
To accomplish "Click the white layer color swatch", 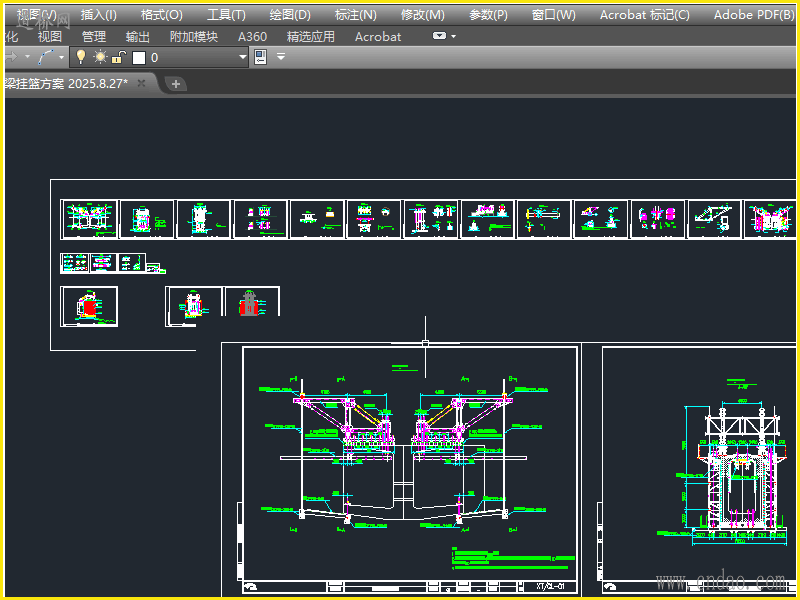I will point(139,58).
